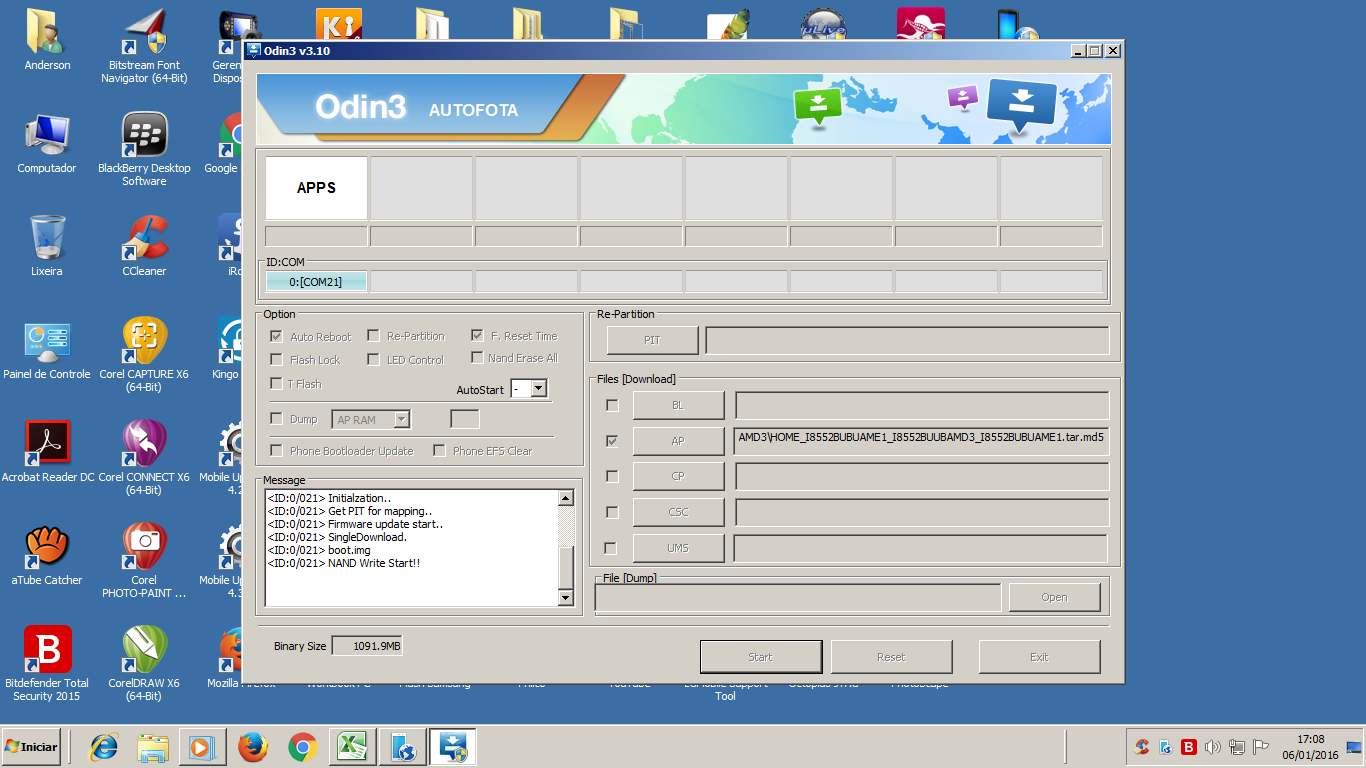Open the aTube Catcher shortcut
1366x768 pixels.
tap(47, 555)
